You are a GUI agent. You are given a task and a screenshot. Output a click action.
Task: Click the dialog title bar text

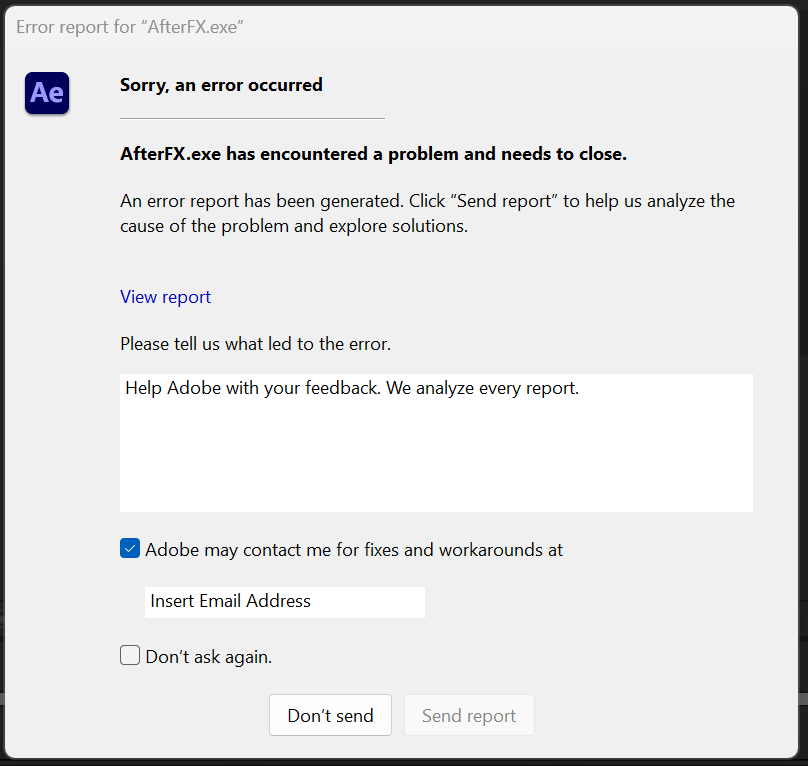coord(130,27)
